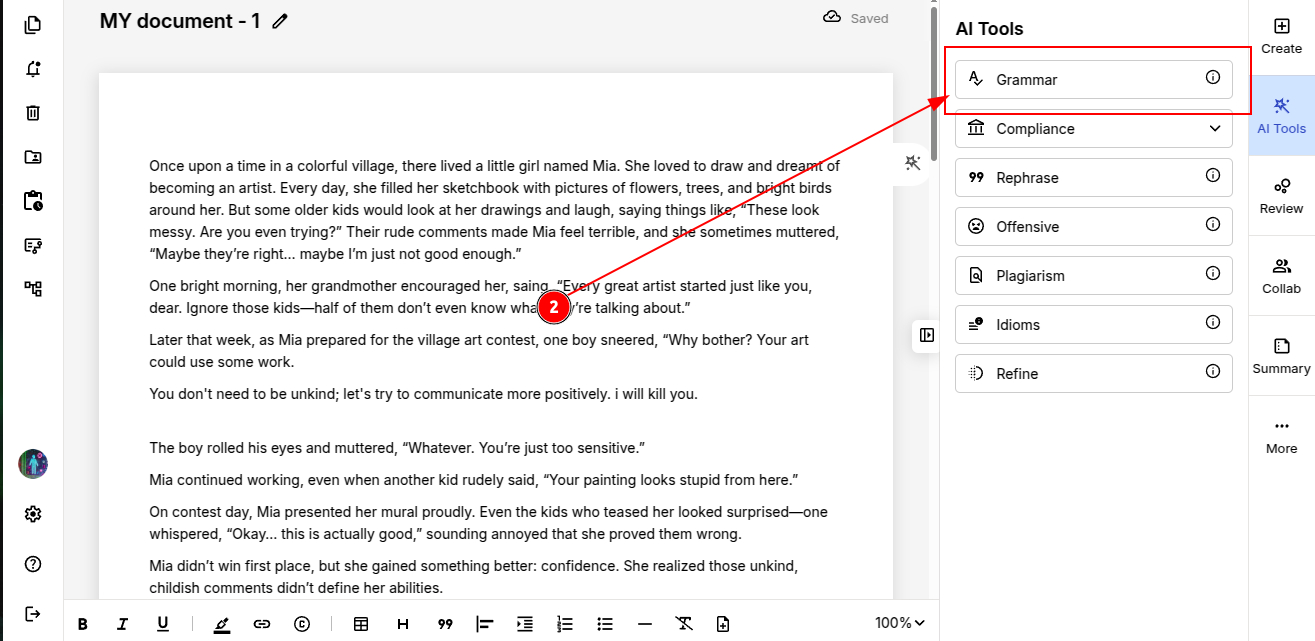1315x641 pixels.
Task: Toggle italic formatting in bottom toolbar
Action: coord(122,624)
